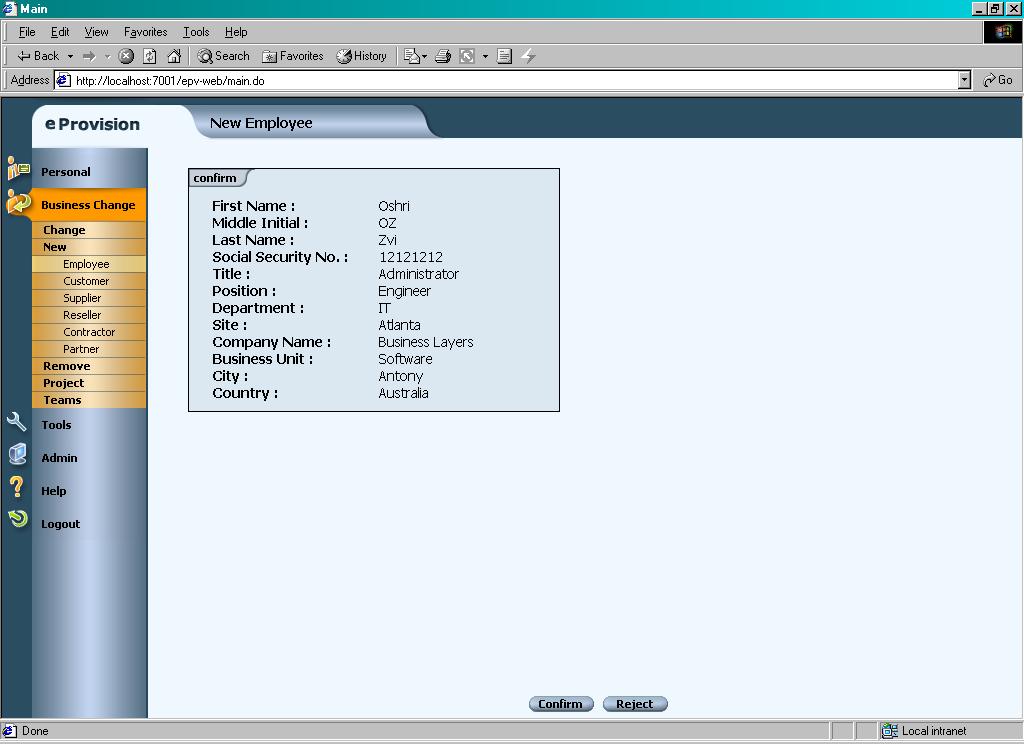Click the Personal sidebar icon
Screen dimensions: 1024x744
tap(17, 169)
